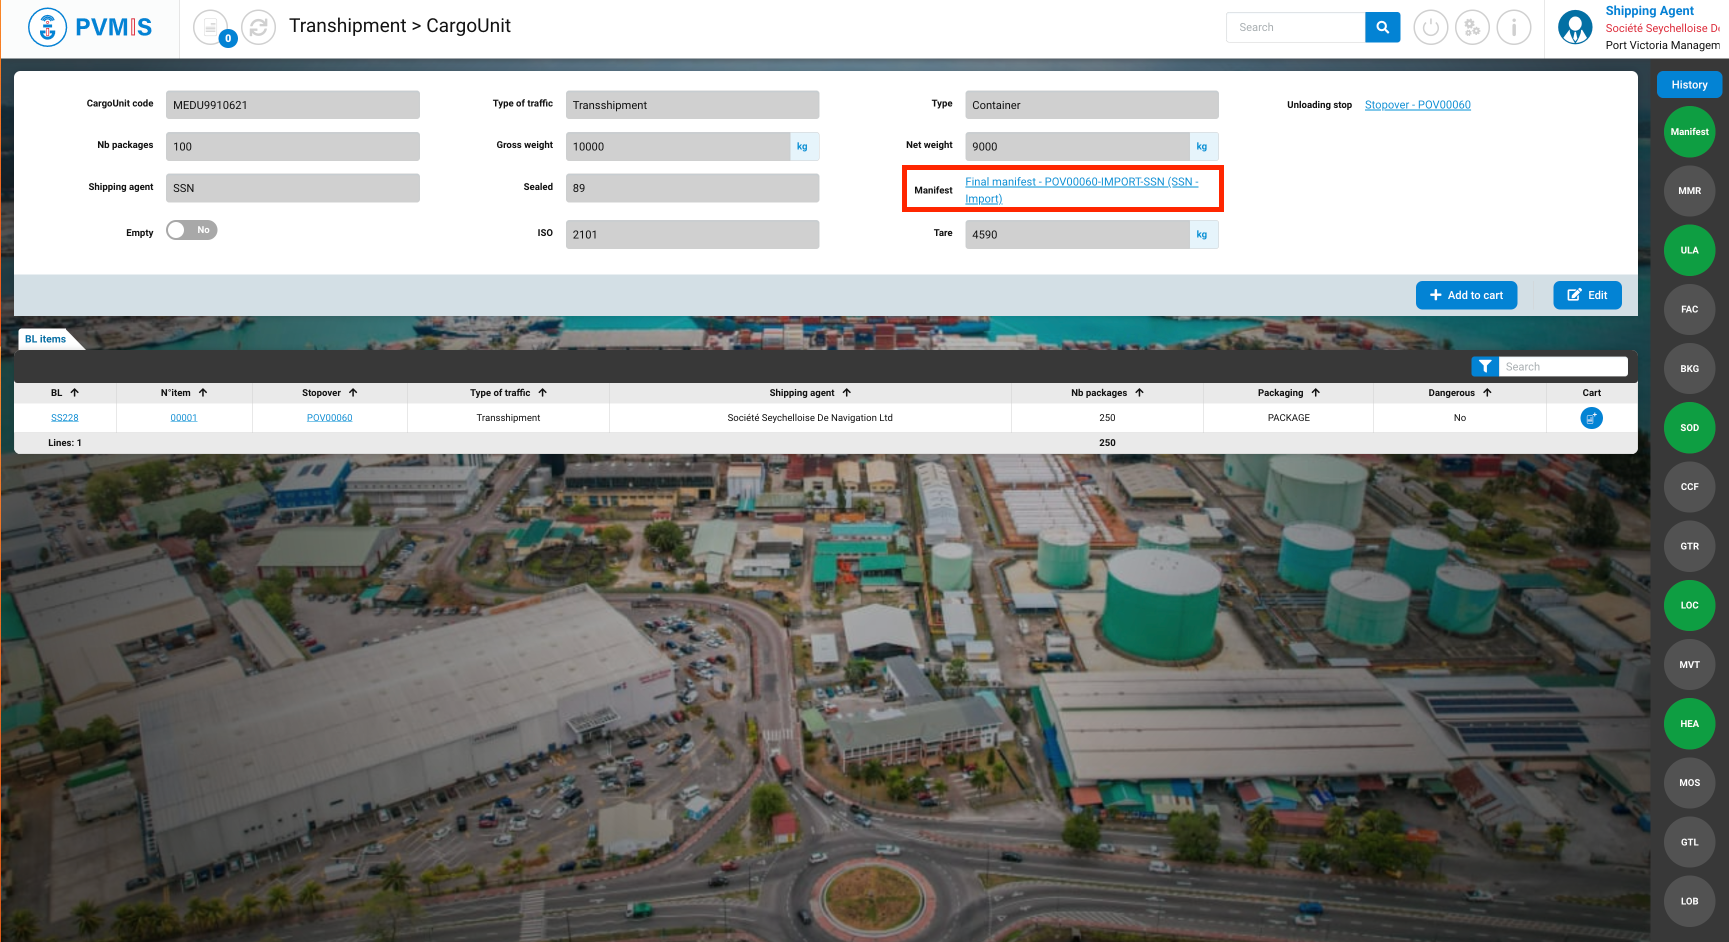Add BL SS228 row to cart
The width and height of the screenshot is (1729, 942).
[1591, 418]
